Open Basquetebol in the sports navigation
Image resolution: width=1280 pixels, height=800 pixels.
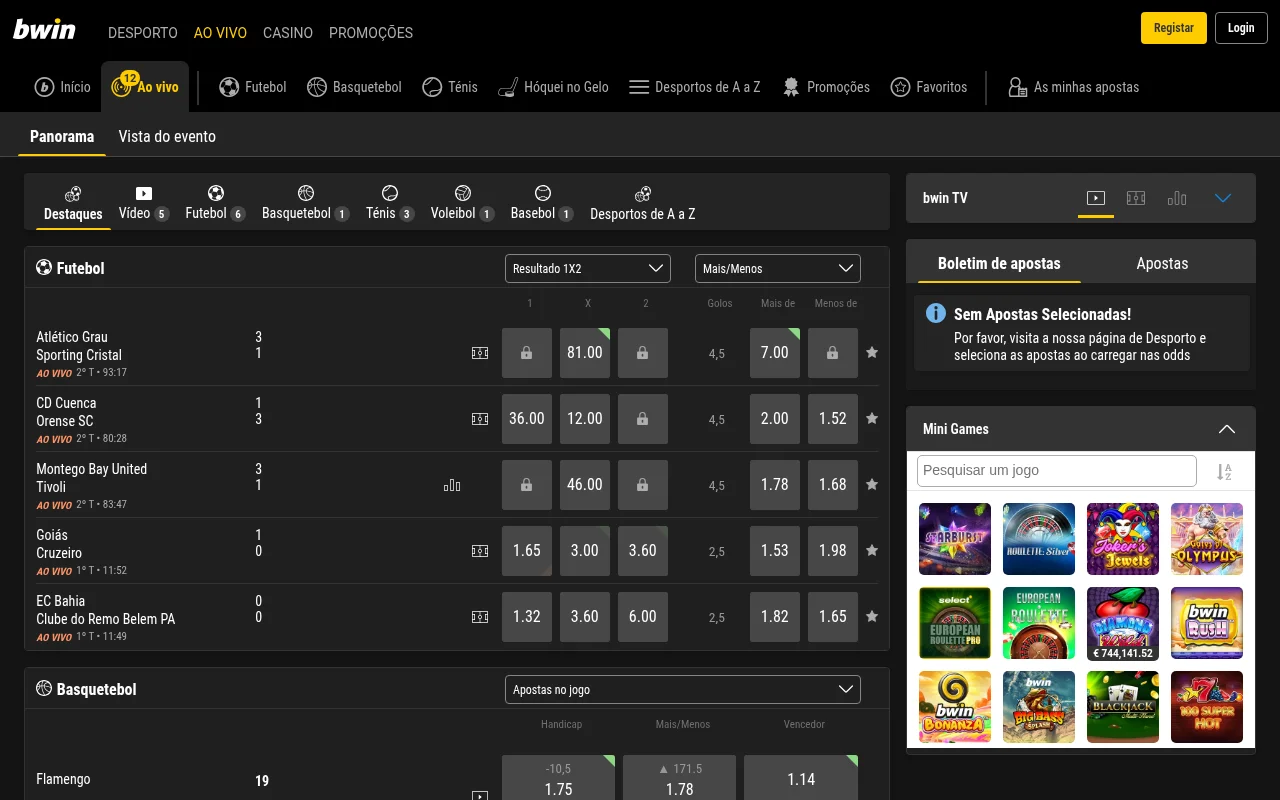(x=354, y=87)
